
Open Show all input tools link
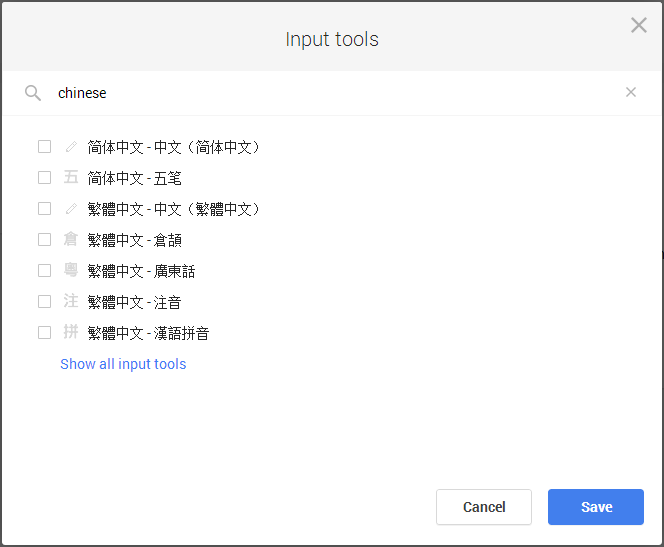[x=123, y=364]
